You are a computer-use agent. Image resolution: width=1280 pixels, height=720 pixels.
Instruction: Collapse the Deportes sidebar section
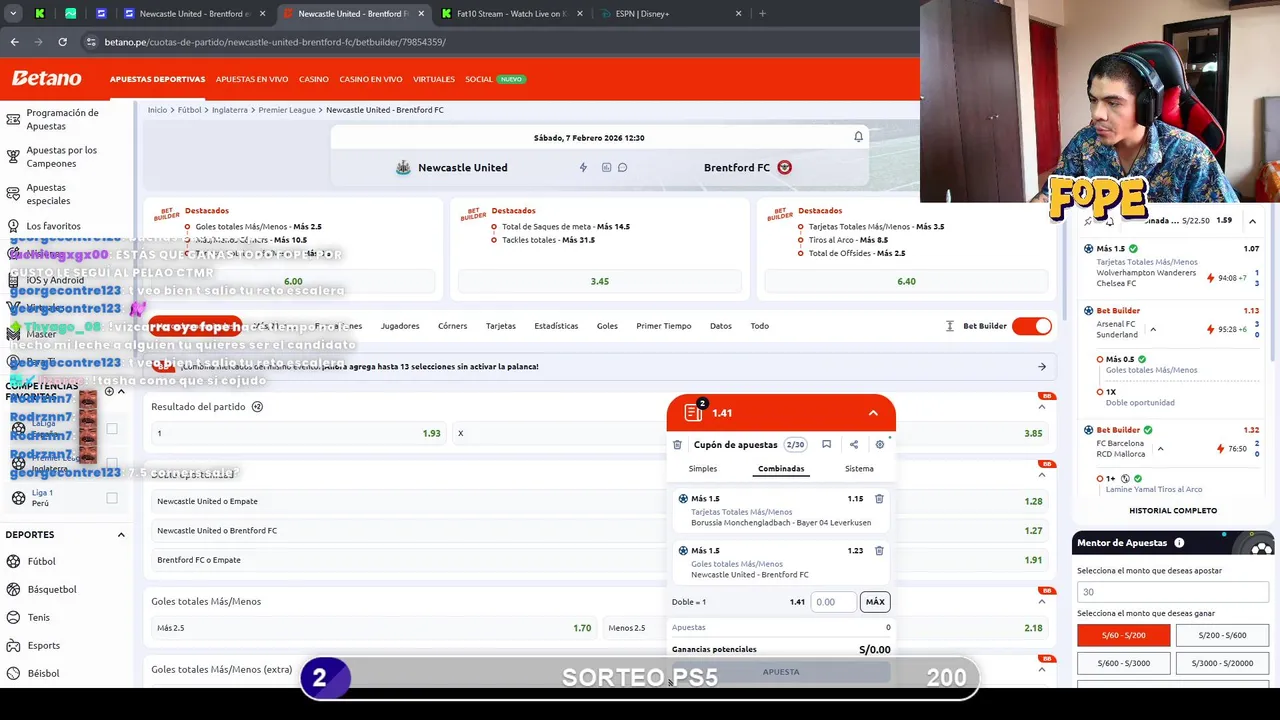[x=121, y=535]
